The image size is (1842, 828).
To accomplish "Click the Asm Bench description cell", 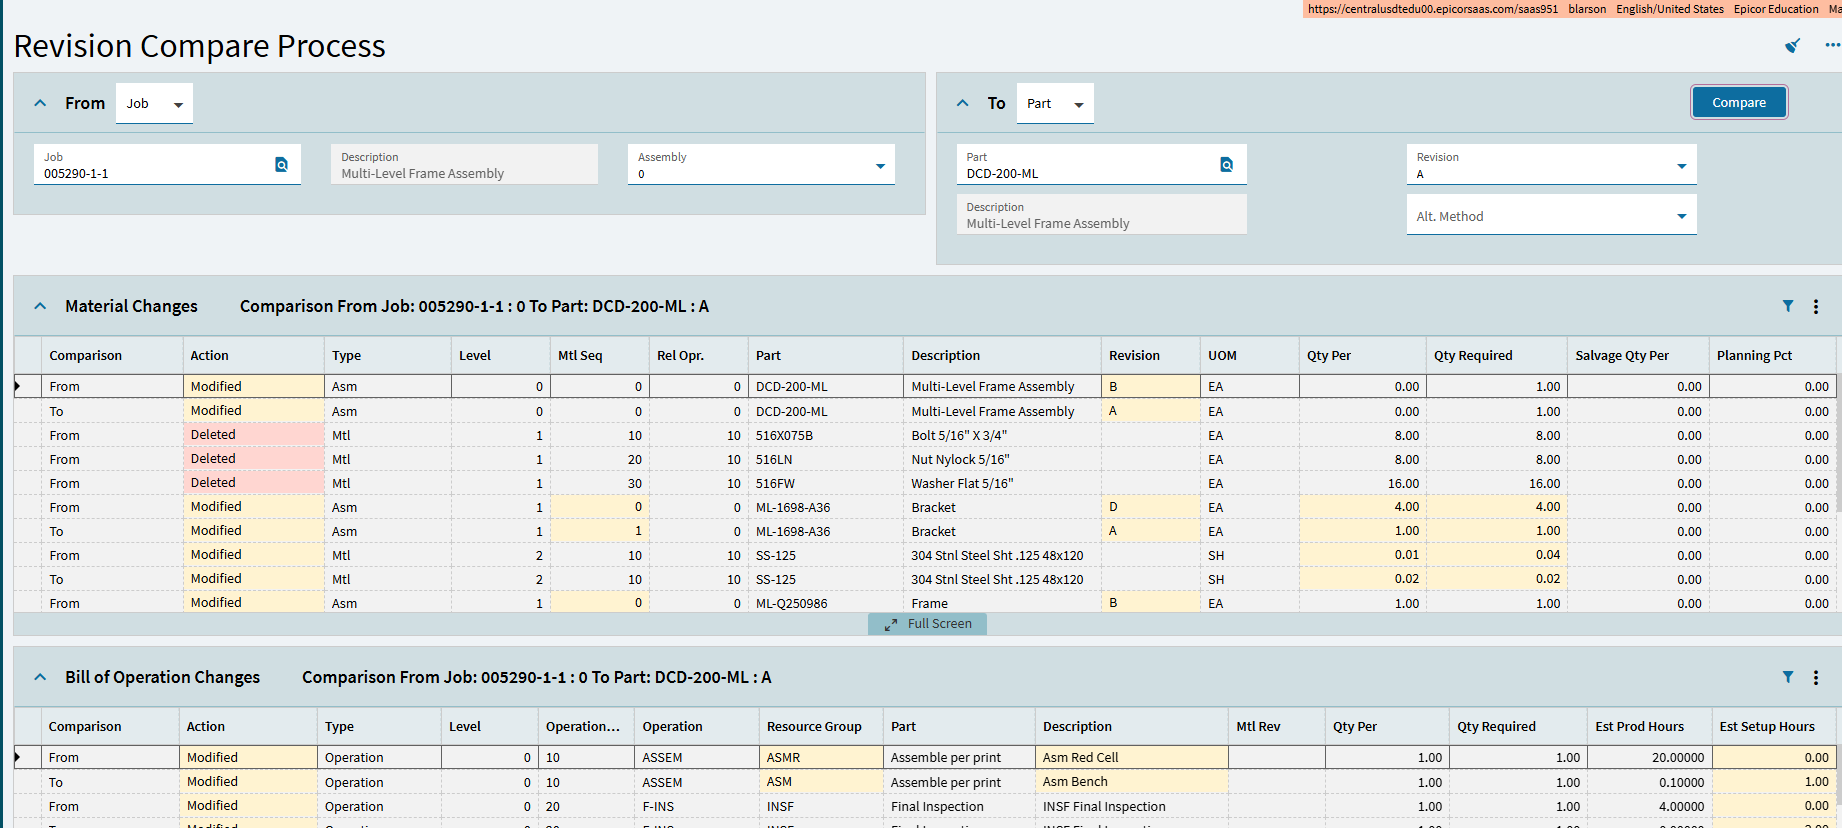I will click(x=1131, y=782).
